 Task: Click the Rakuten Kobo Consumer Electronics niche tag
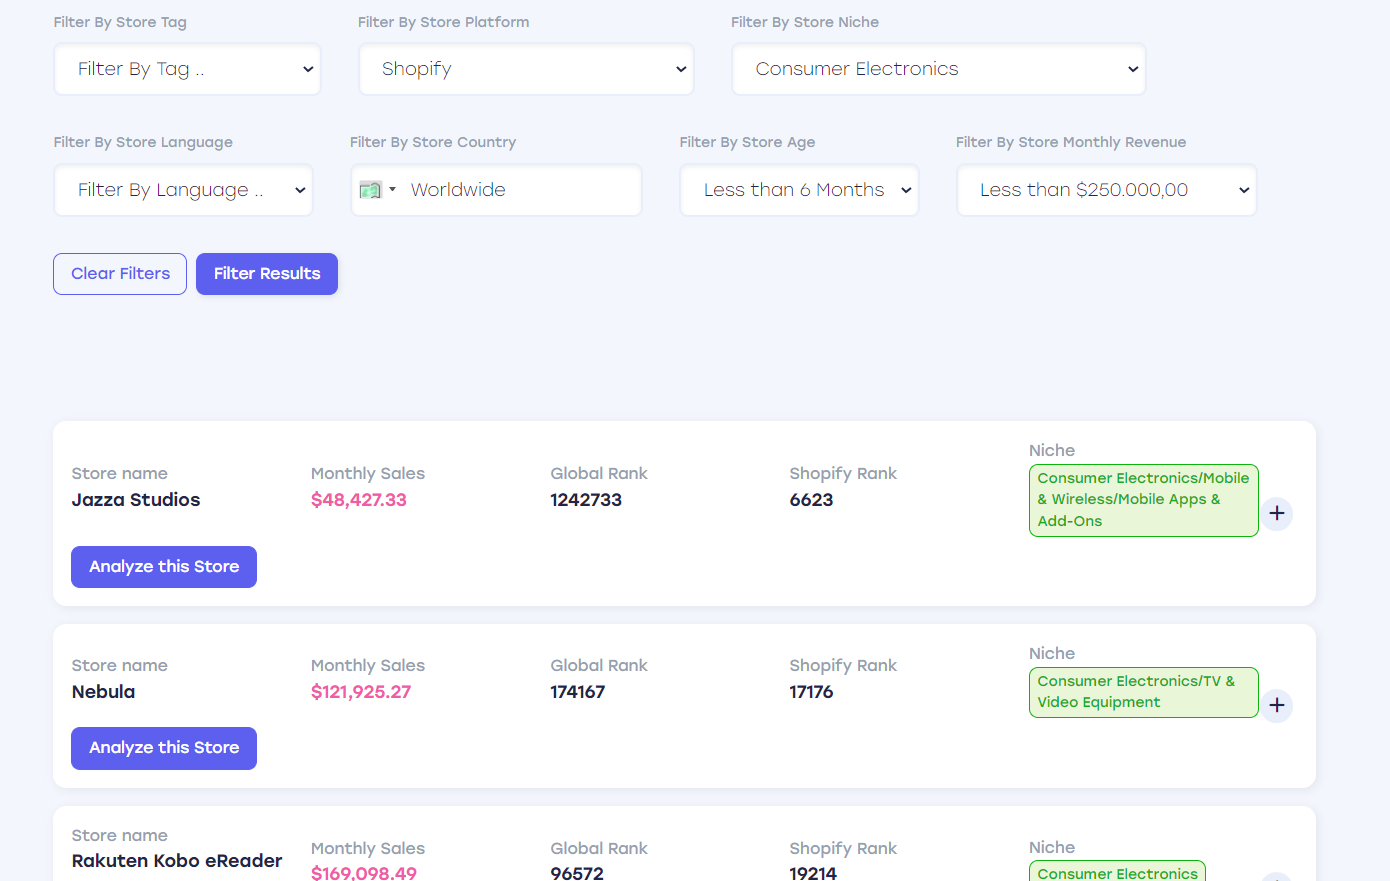click(1117, 872)
